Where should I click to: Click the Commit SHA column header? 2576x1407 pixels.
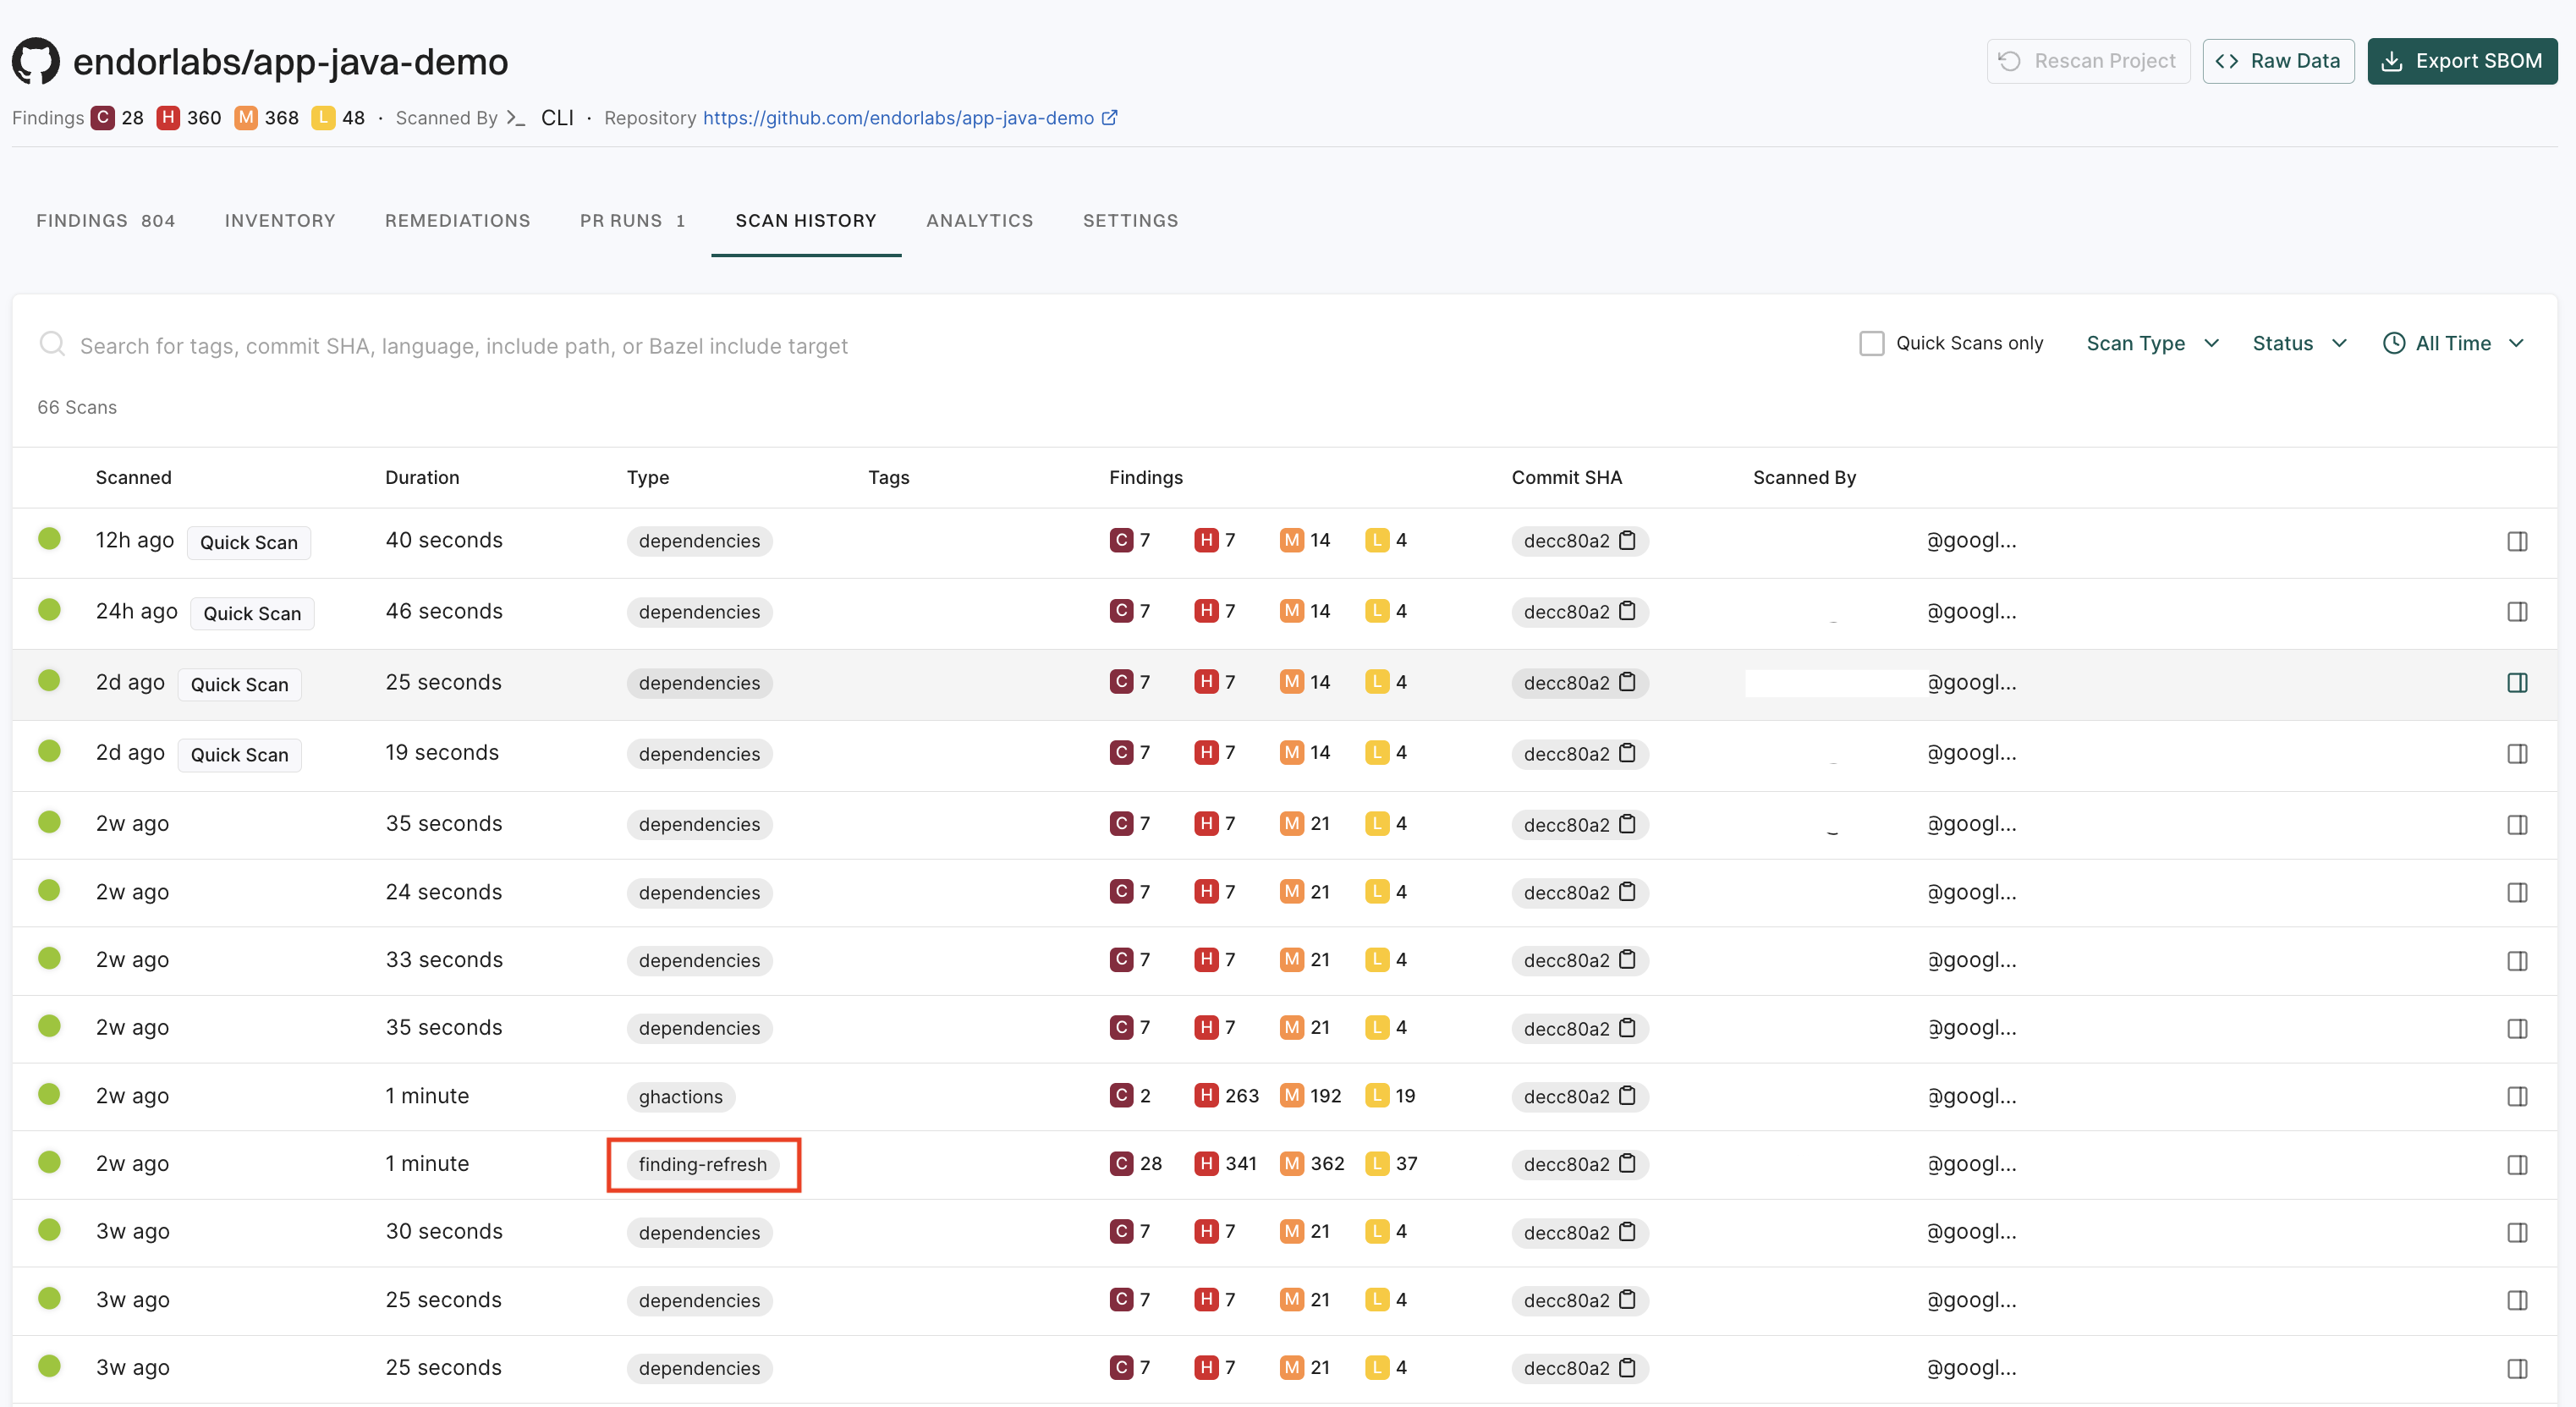pos(1567,477)
